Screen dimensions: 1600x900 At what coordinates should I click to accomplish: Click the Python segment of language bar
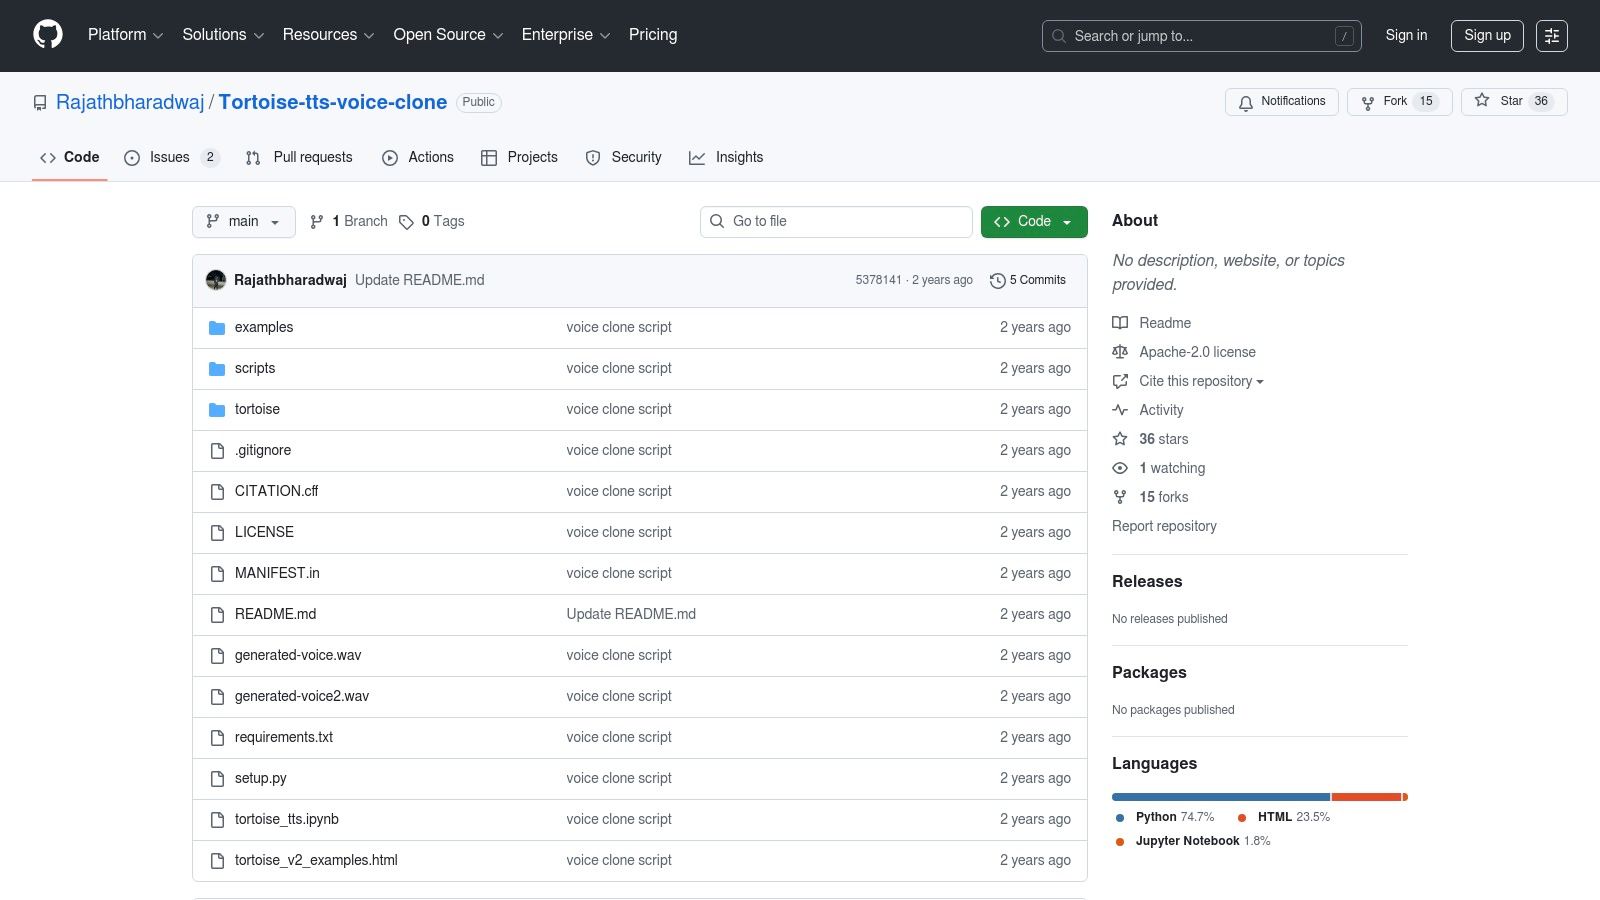(1220, 797)
